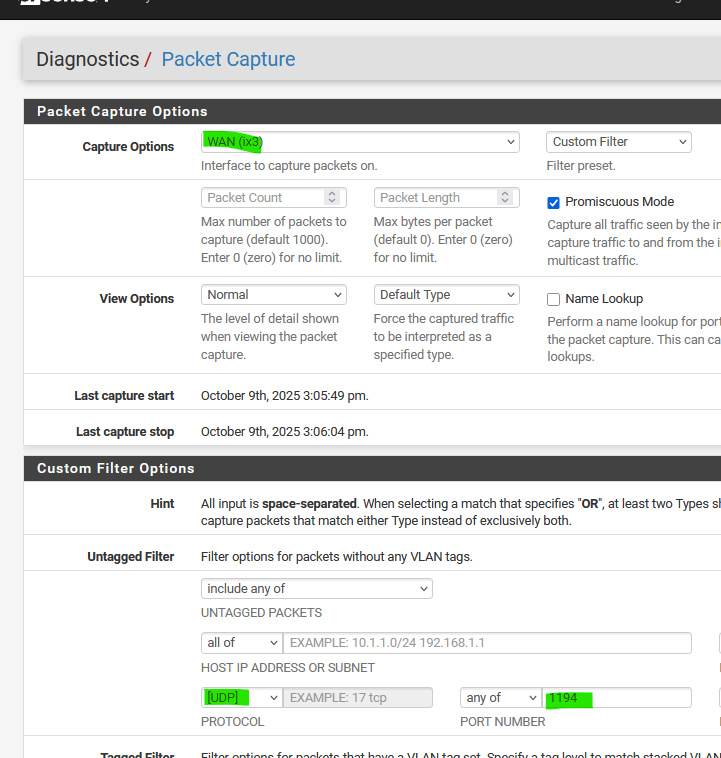The width and height of the screenshot is (721, 758).
Task: Focus the Packet Count input field
Action: point(262,198)
